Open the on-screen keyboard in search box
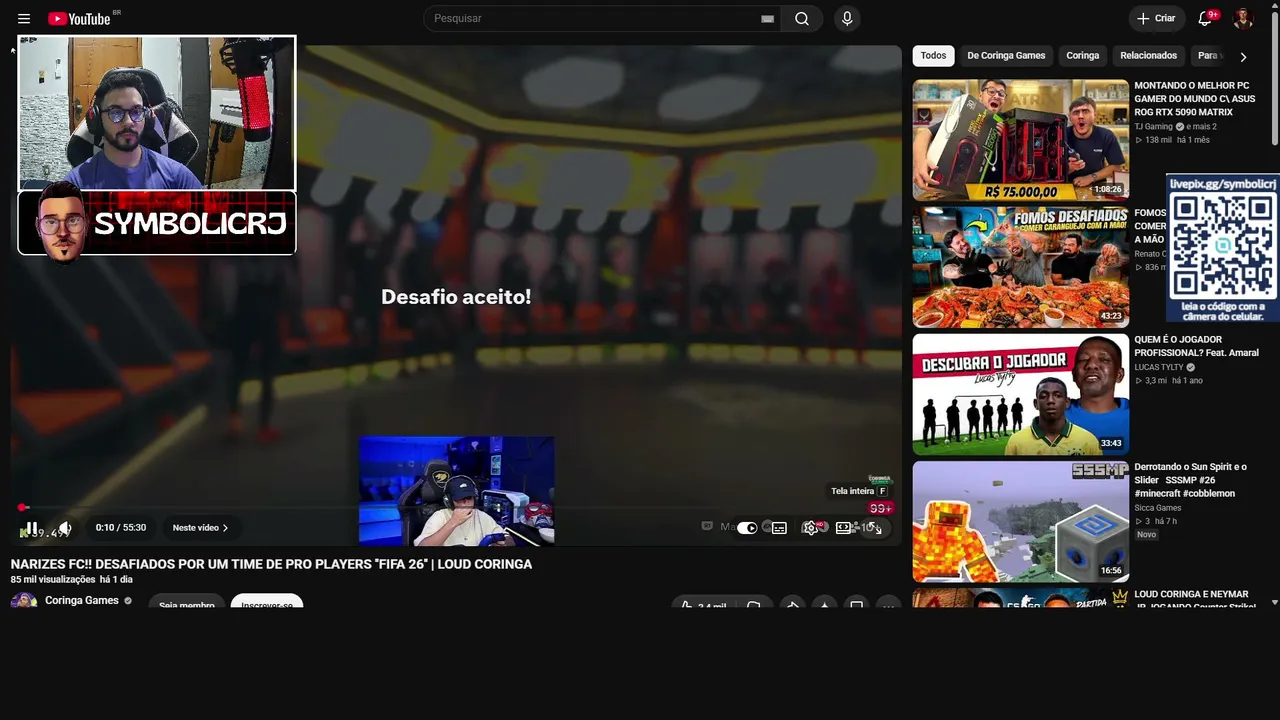This screenshot has height=720, width=1280. 767,19
